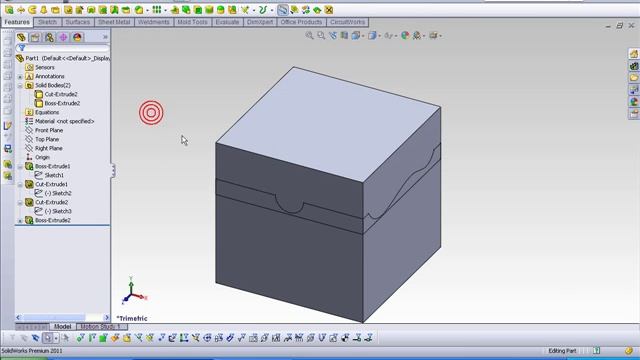Click Zoom to Fit in heads-up toolbar

coord(309,36)
